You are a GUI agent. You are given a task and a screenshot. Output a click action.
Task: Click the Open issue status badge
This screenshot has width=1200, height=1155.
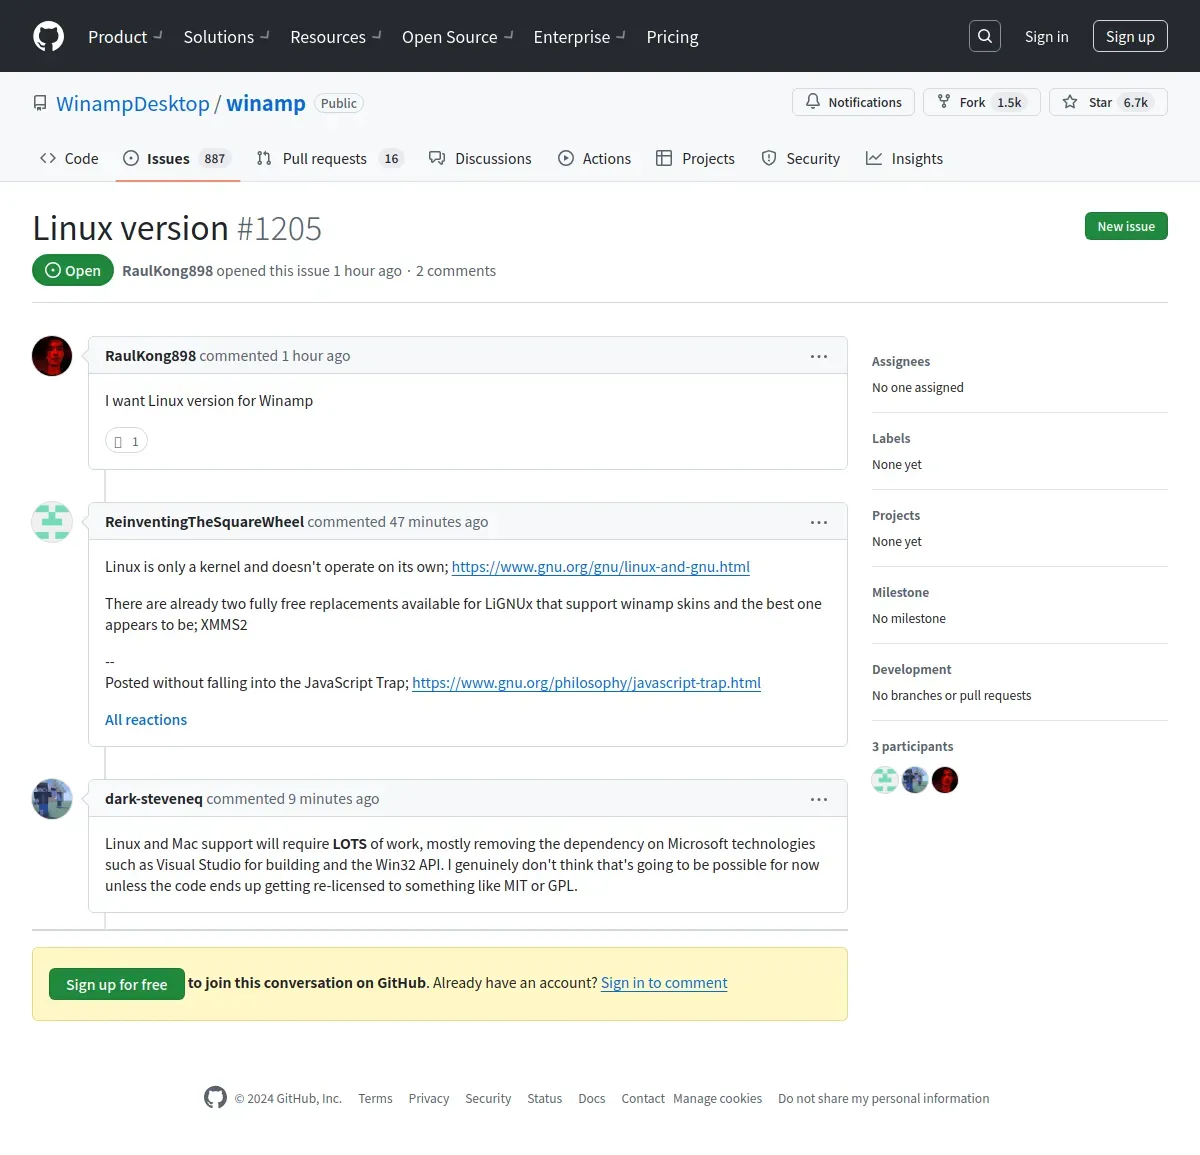(x=73, y=270)
